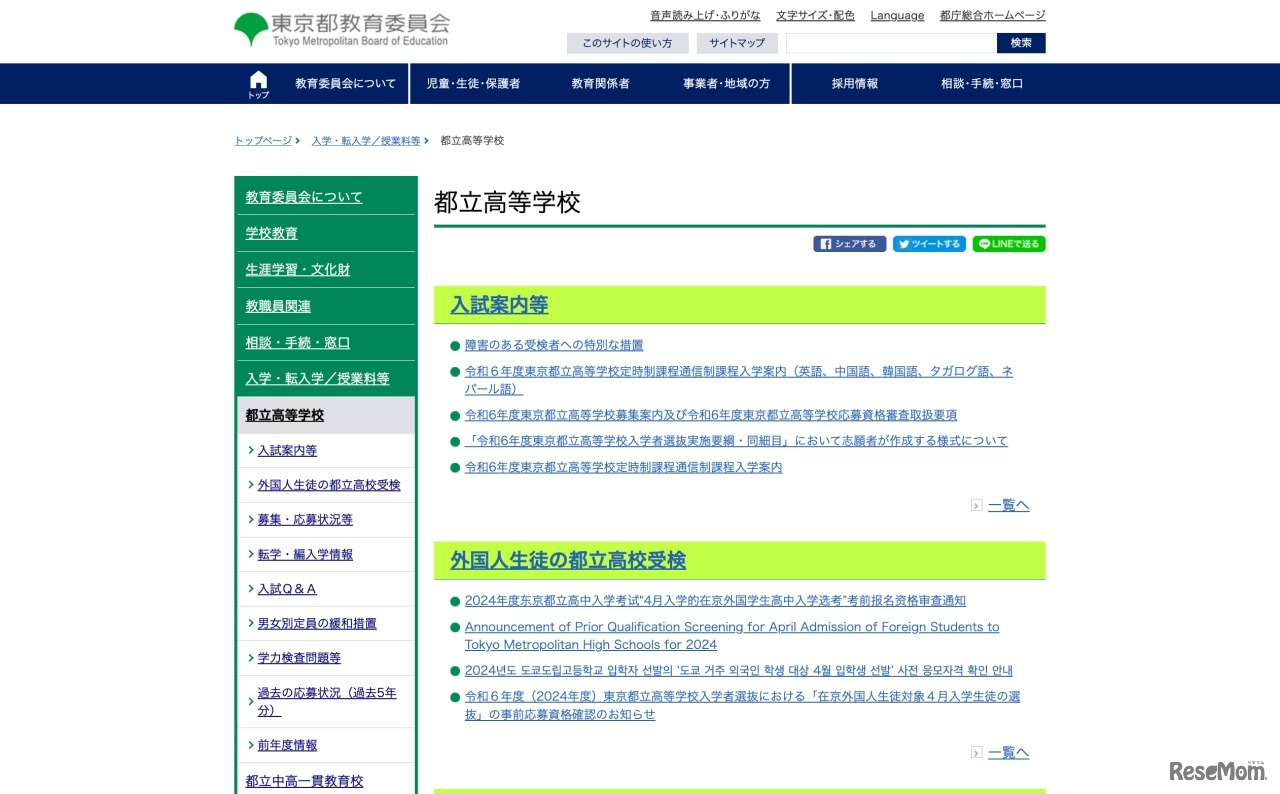Send page with the LINEで送る icon
Viewport: 1280px width, 794px height.
[1008, 243]
